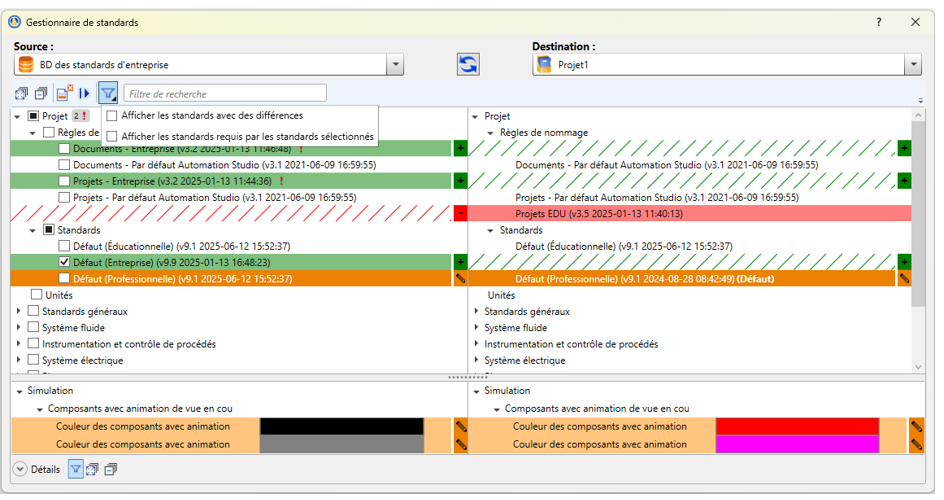
Task: Select destination 'Composants avec animation de vue en cou'
Action: pos(597,409)
